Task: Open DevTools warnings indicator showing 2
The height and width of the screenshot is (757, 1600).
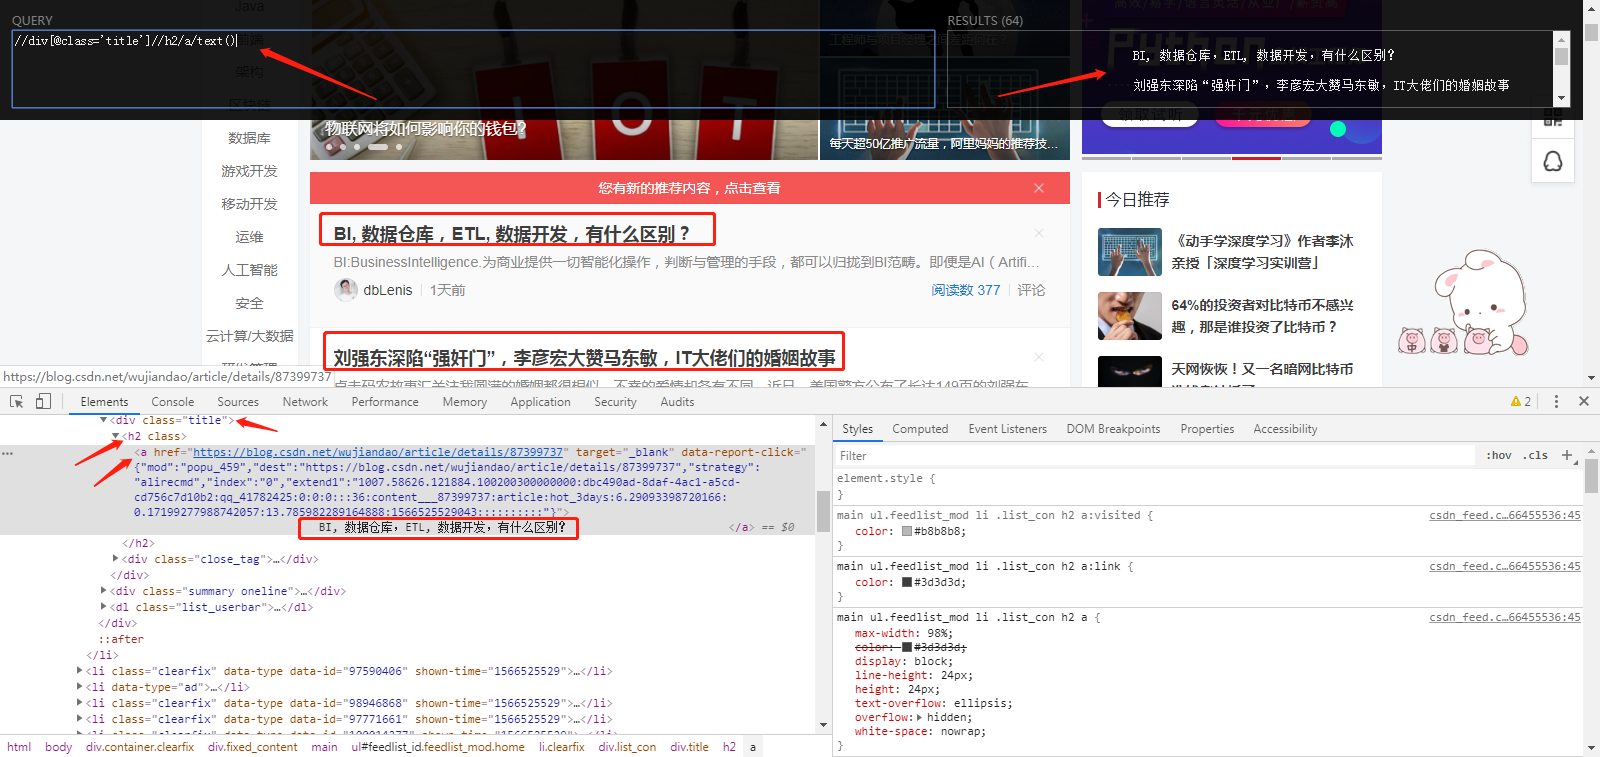Action: point(1521,401)
